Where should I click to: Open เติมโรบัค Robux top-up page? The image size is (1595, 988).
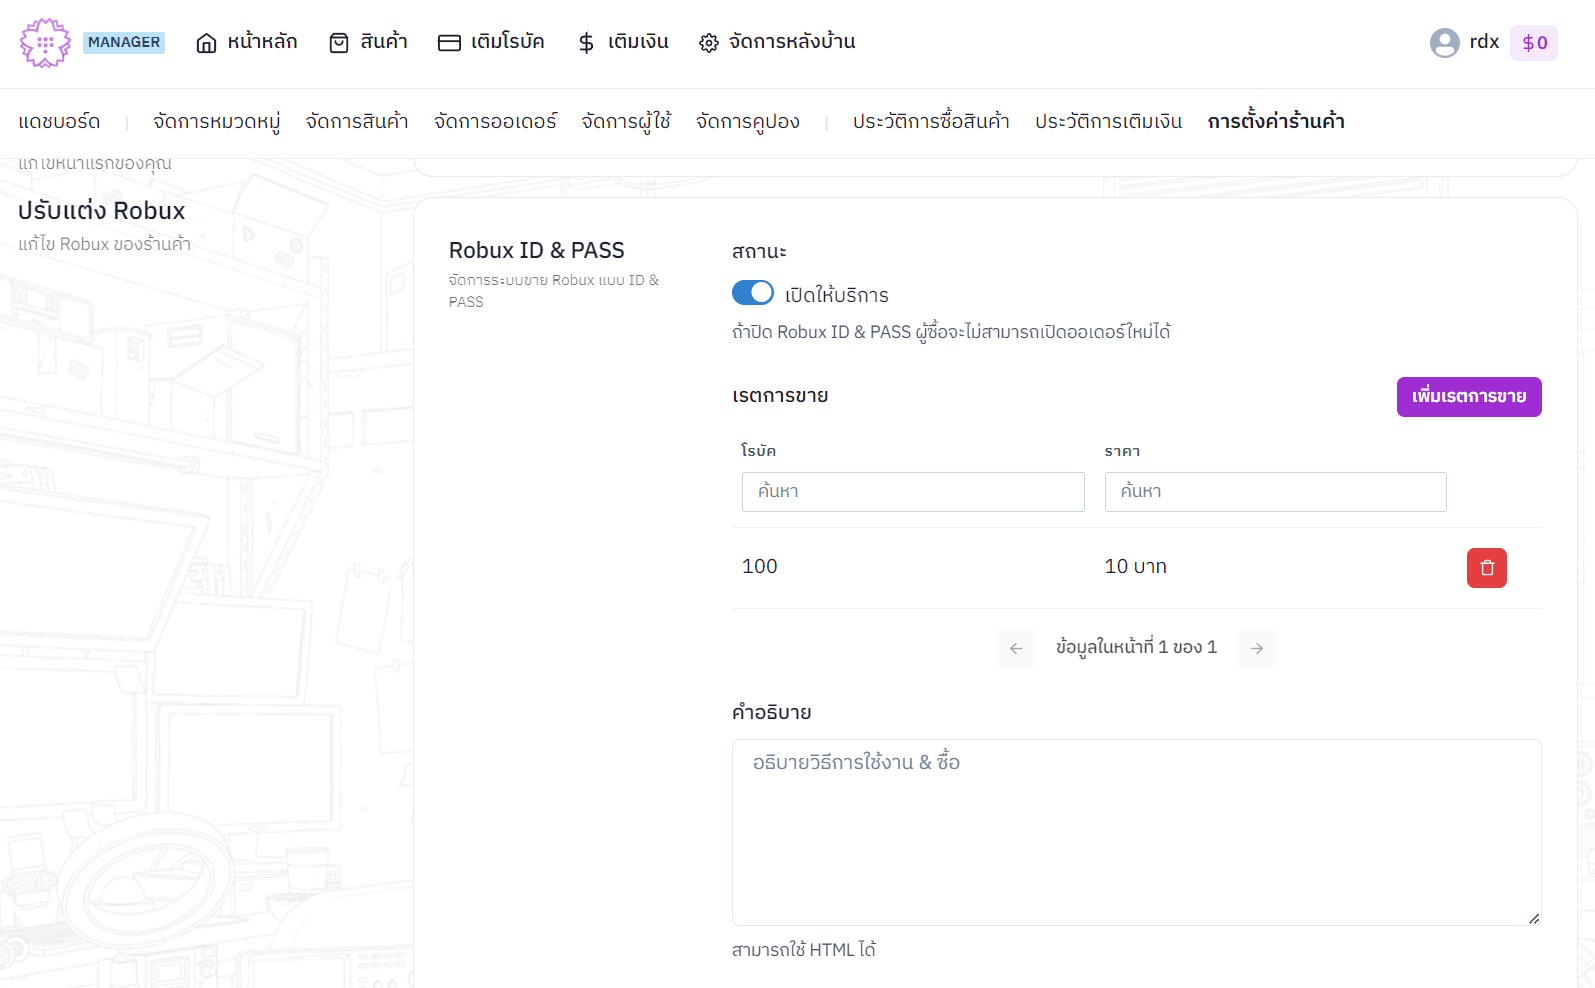pos(491,42)
